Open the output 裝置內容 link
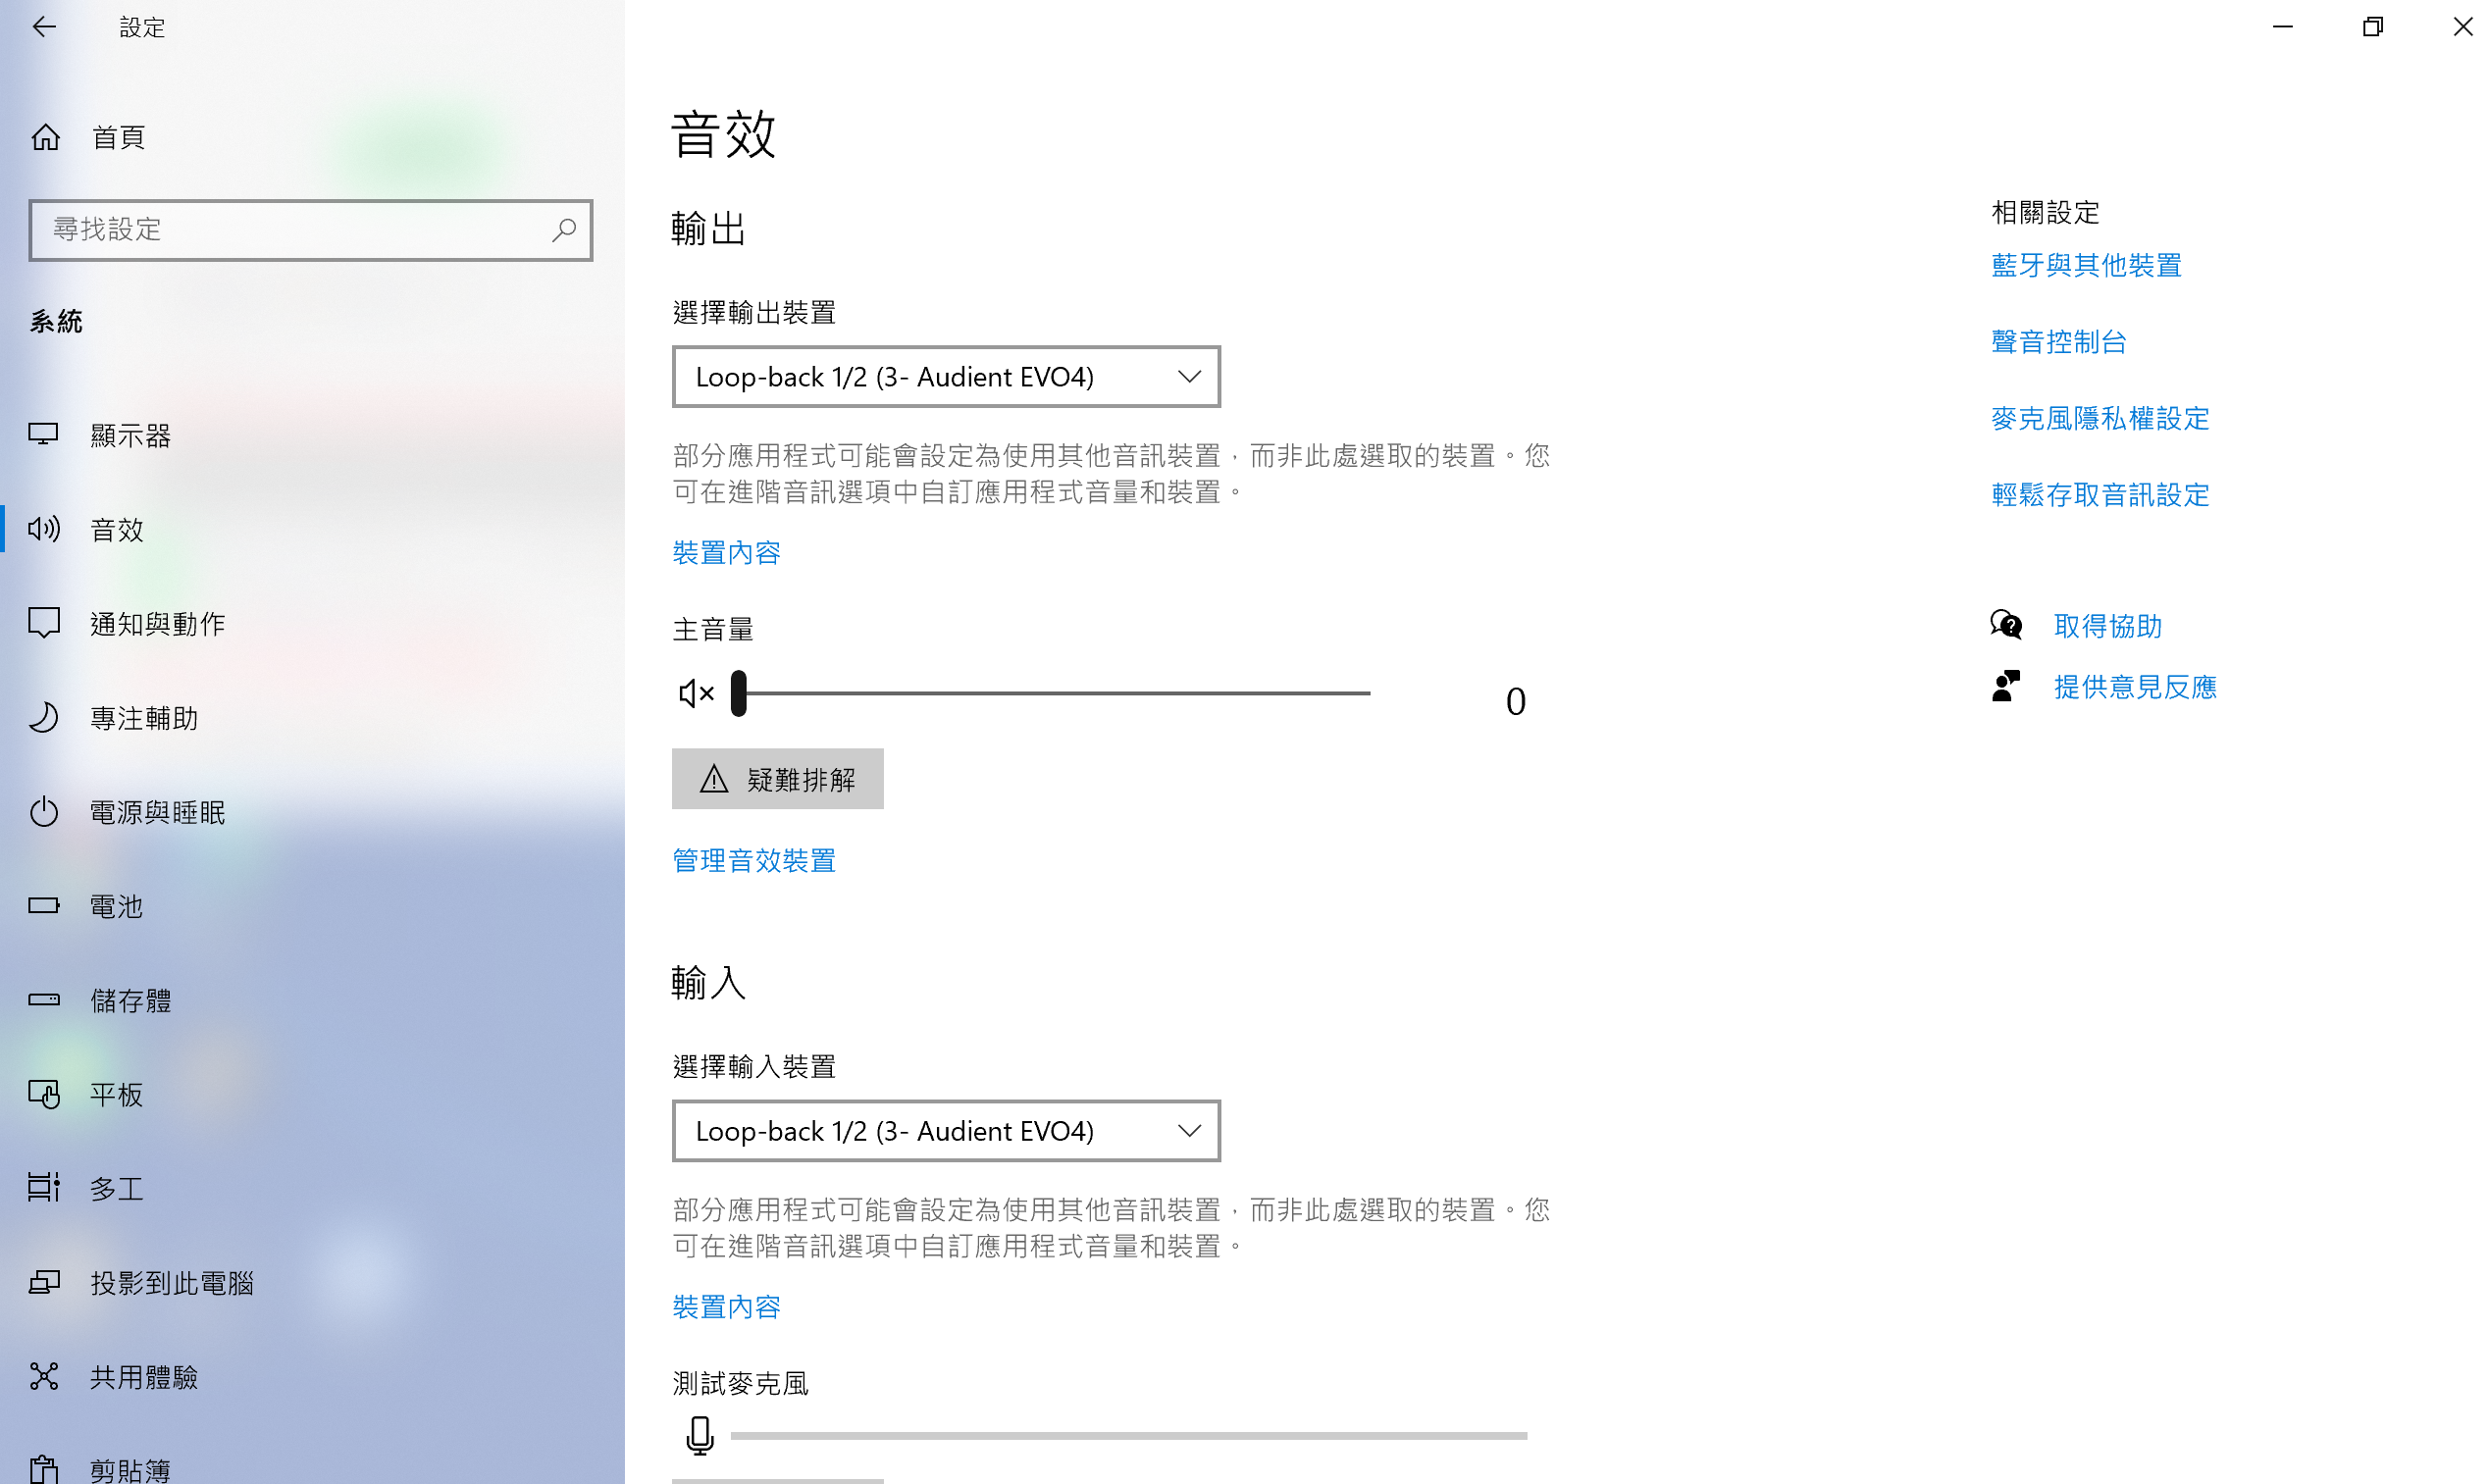The width and height of the screenshot is (2489, 1484). pos(726,552)
